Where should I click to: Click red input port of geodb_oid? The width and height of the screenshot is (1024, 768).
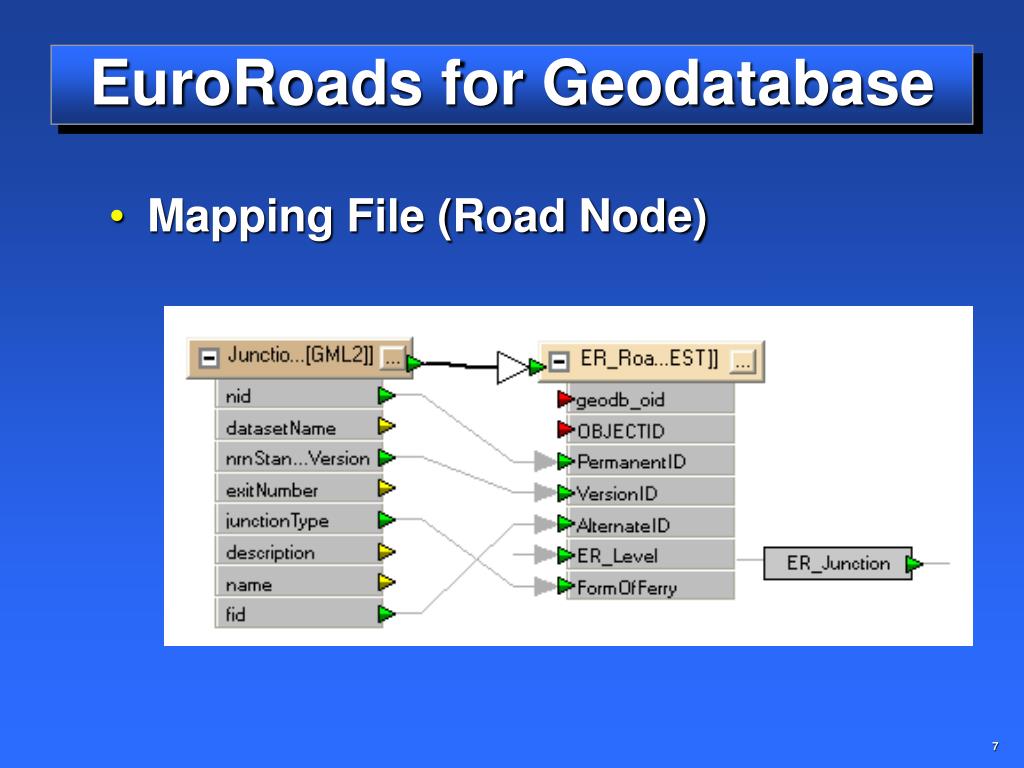565,399
